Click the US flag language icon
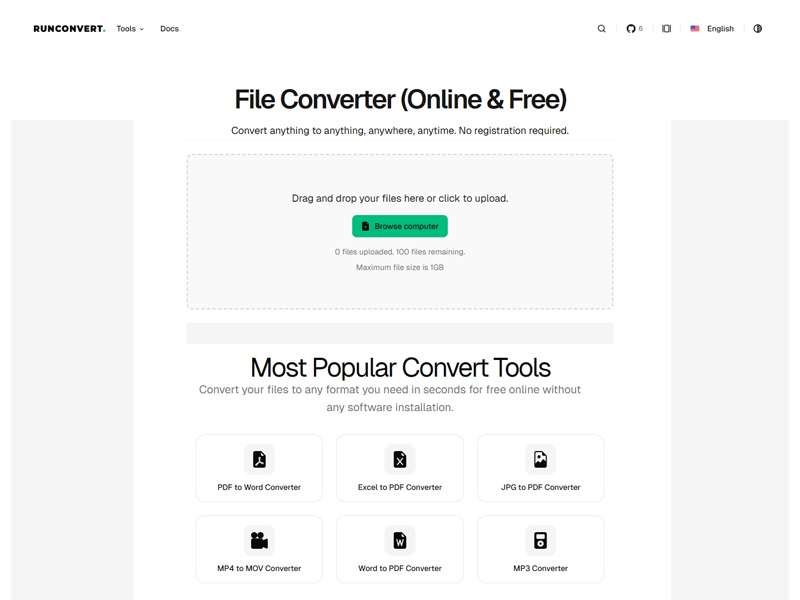This screenshot has width=800, height=600. tap(695, 28)
